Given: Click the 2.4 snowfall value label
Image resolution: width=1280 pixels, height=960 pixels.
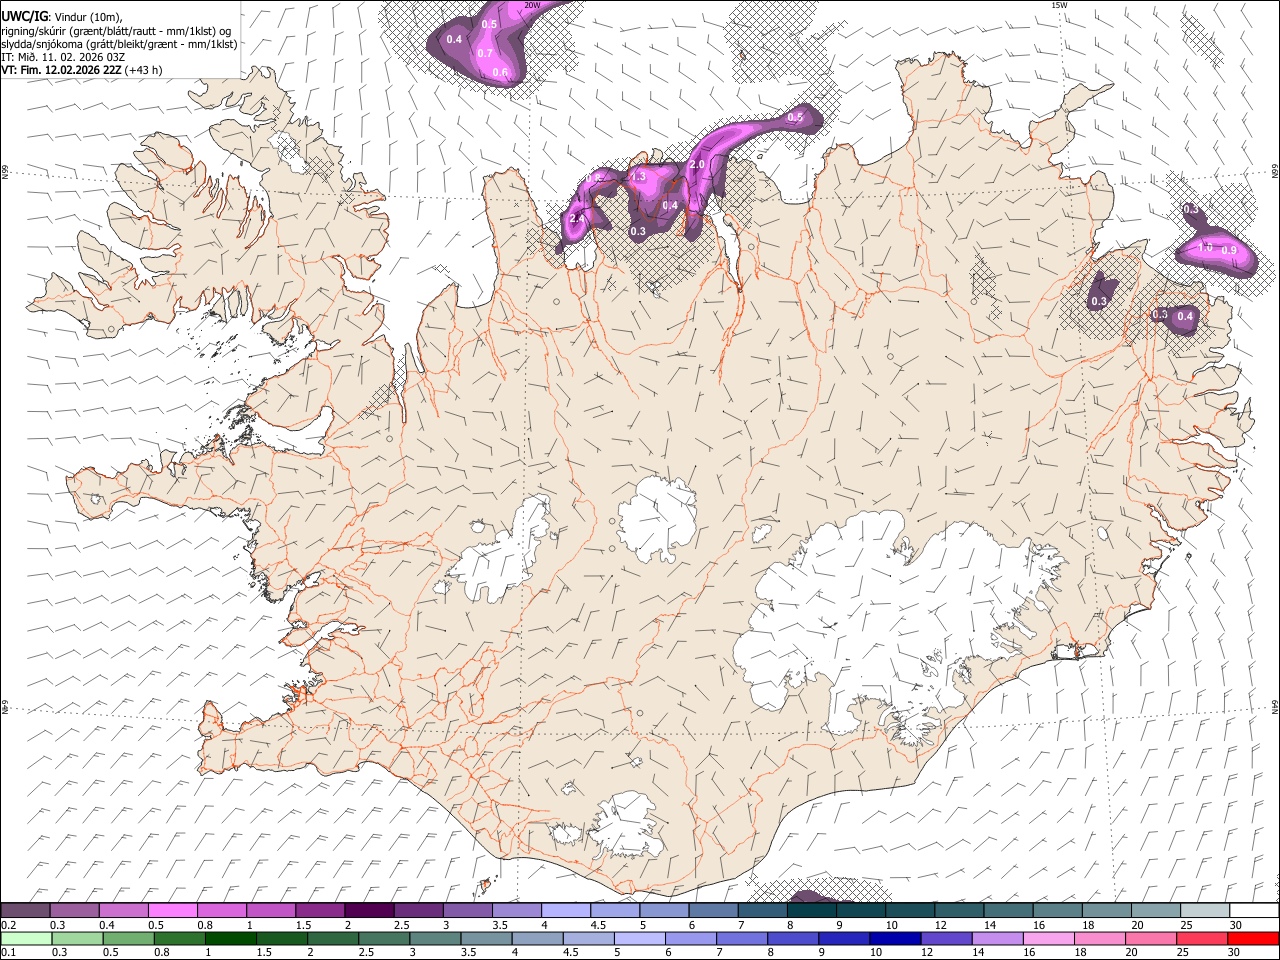Looking at the screenshot, I should 577,218.
